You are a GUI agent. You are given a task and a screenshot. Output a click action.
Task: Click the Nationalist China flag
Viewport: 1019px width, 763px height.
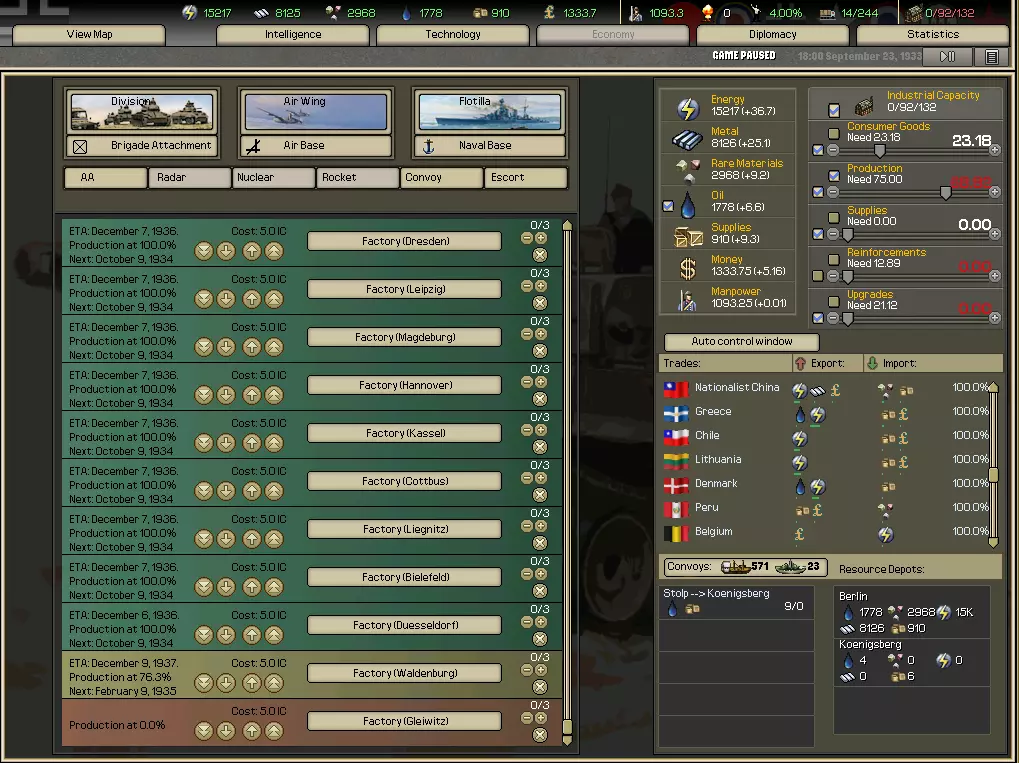(x=676, y=389)
